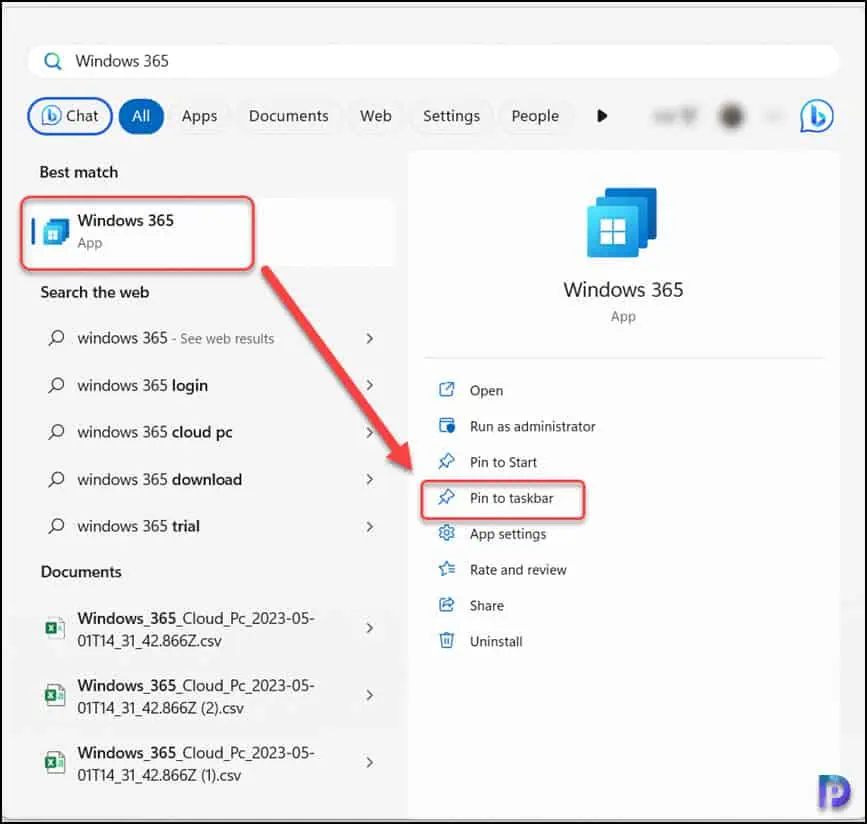Open the 01T14_31_42.866Z (1).csv document

211,763
